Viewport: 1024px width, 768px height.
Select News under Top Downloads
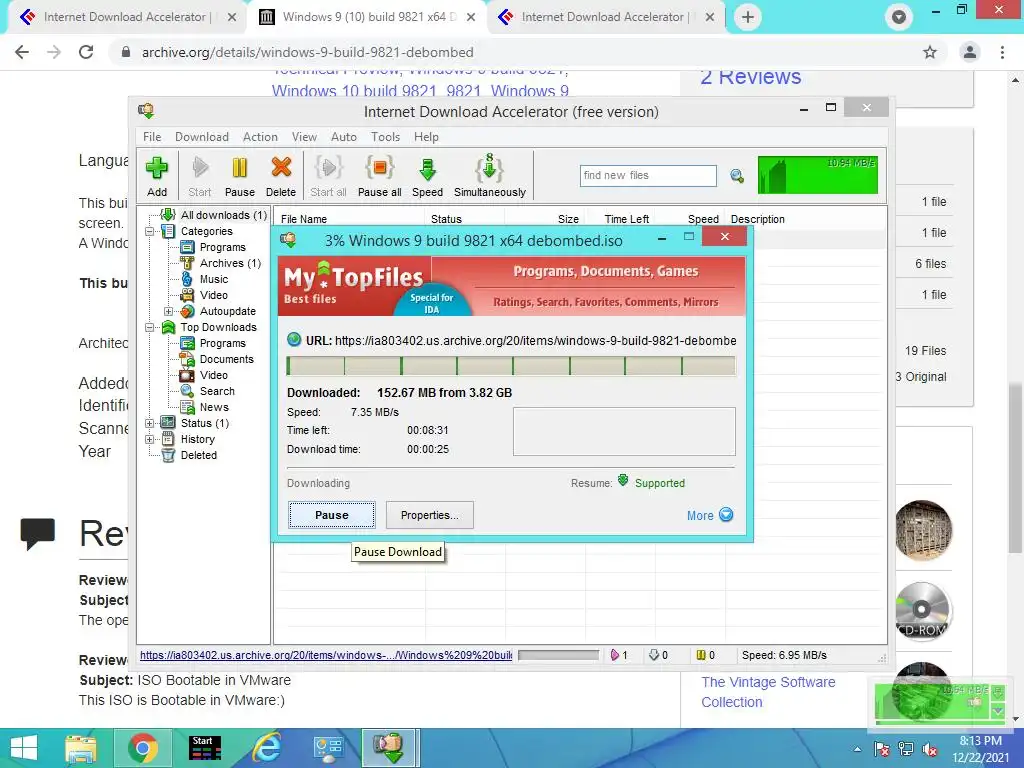214,407
